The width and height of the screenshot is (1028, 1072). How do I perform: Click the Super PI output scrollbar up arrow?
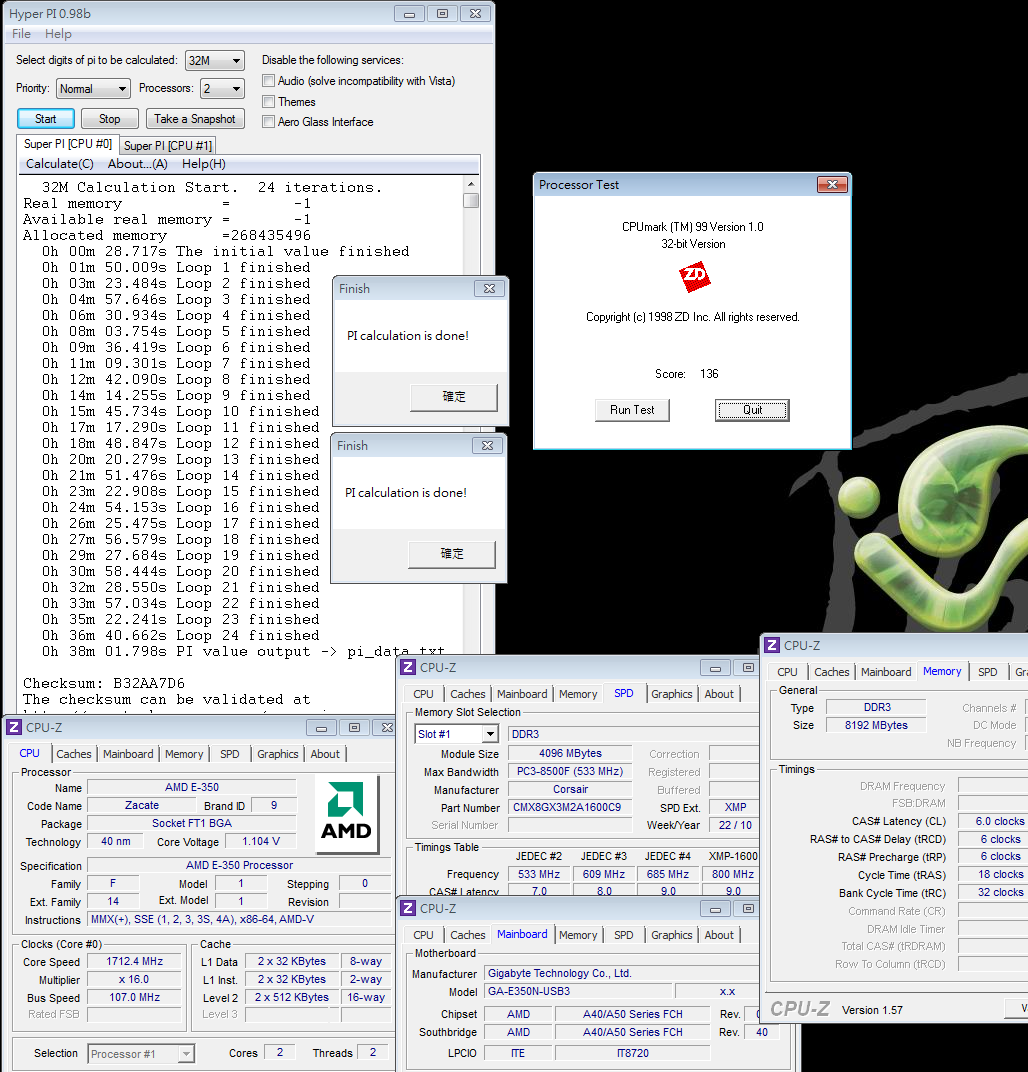470,184
